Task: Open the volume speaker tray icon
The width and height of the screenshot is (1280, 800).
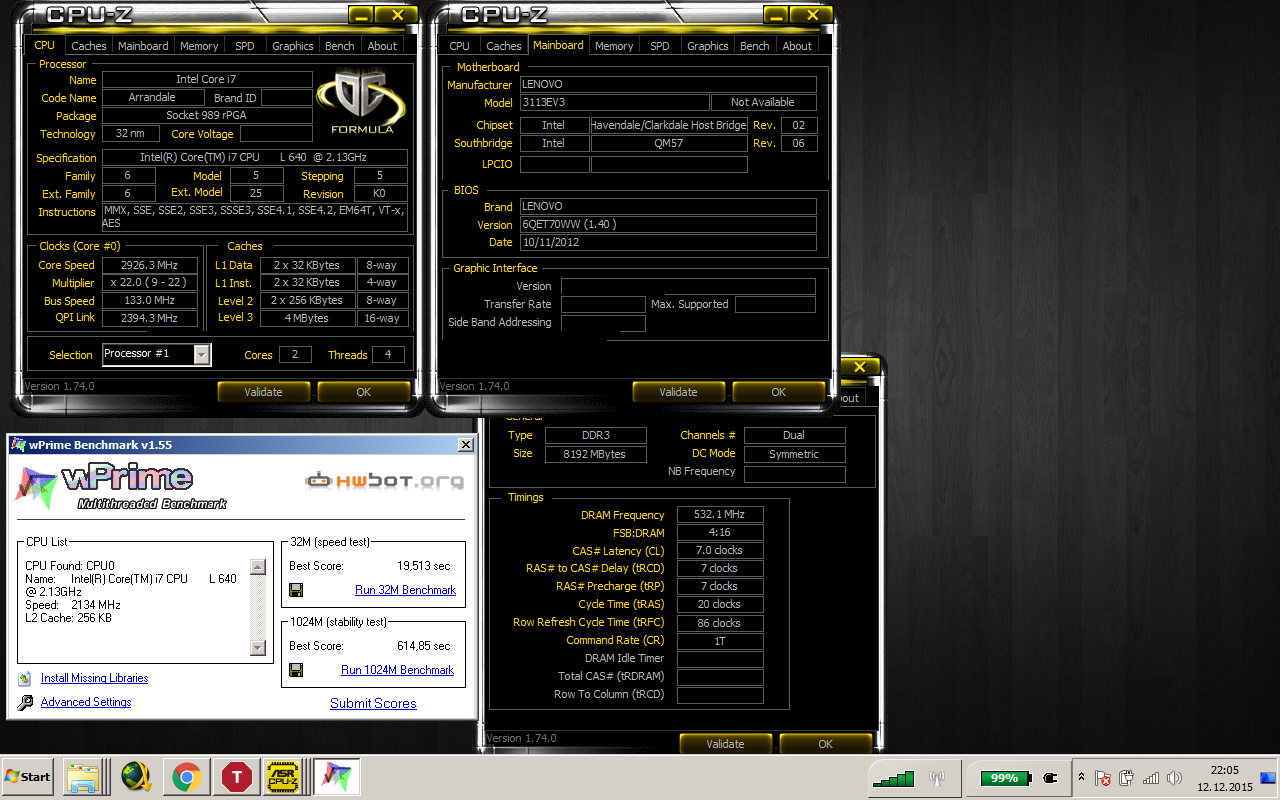Action: tap(1175, 778)
